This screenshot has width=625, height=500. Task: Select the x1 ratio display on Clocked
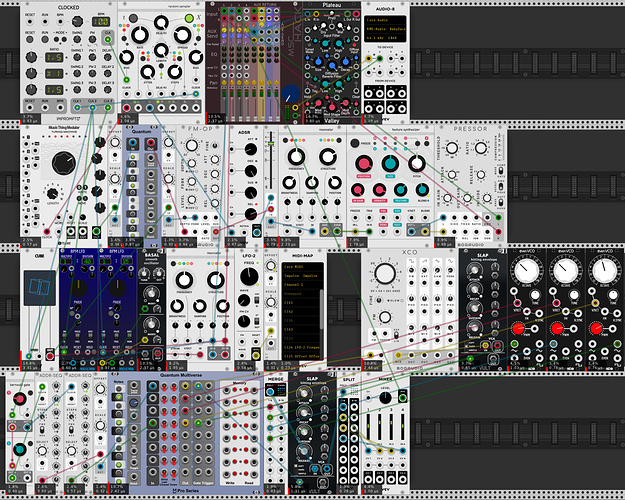pyautogui.click(x=53, y=74)
